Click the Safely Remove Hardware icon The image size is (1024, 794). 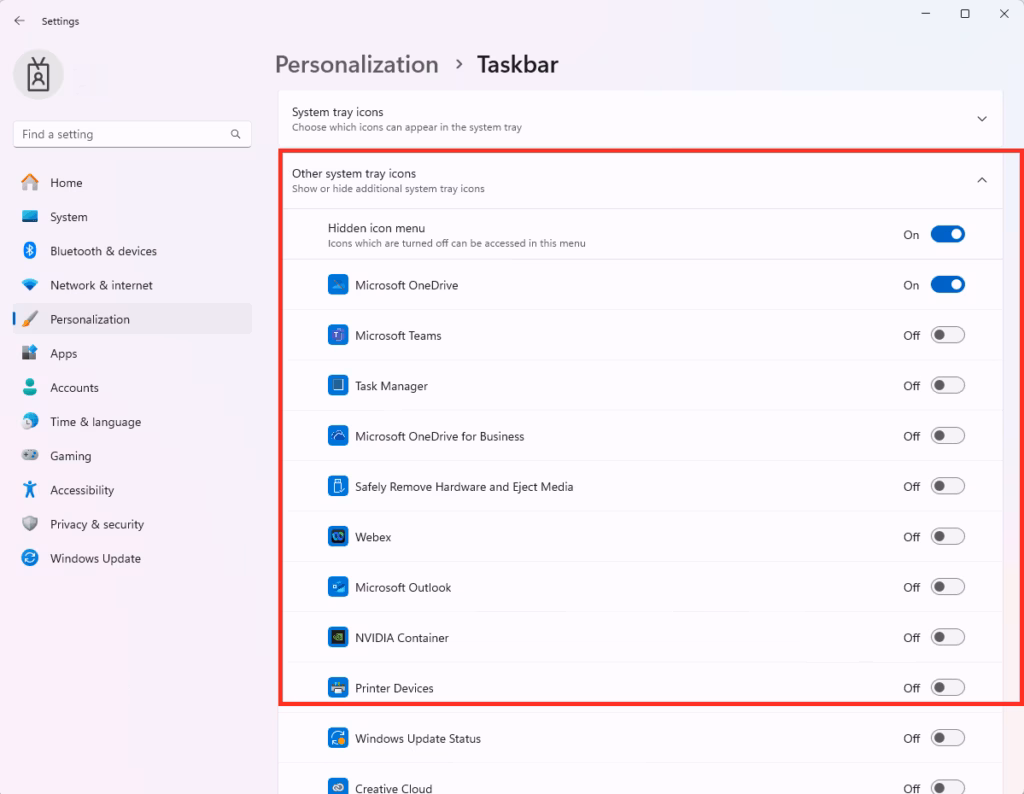coord(338,486)
